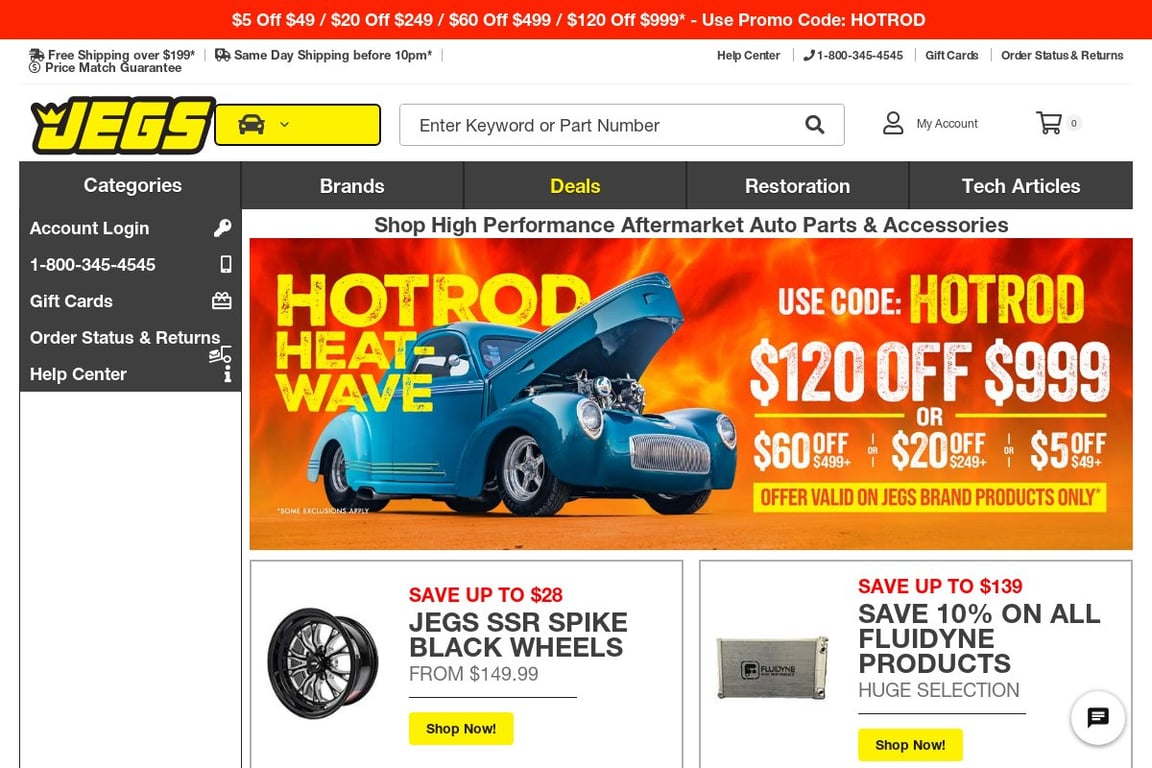This screenshot has width=1152, height=768.
Task: Click the gift card icon in sidebar
Action: pyautogui.click(x=222, y=301)
